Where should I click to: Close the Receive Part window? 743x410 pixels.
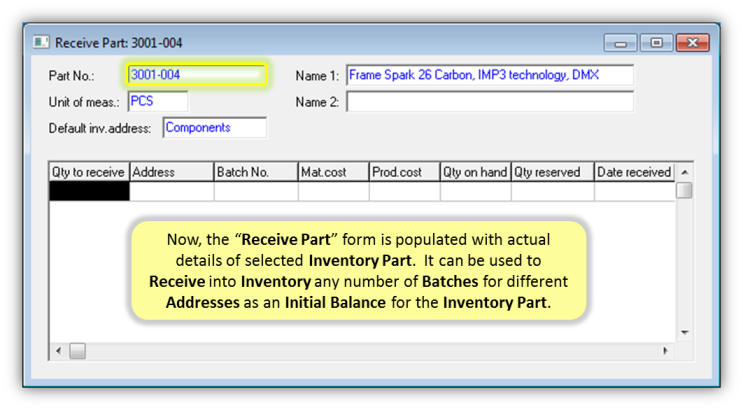coord(691,43)
